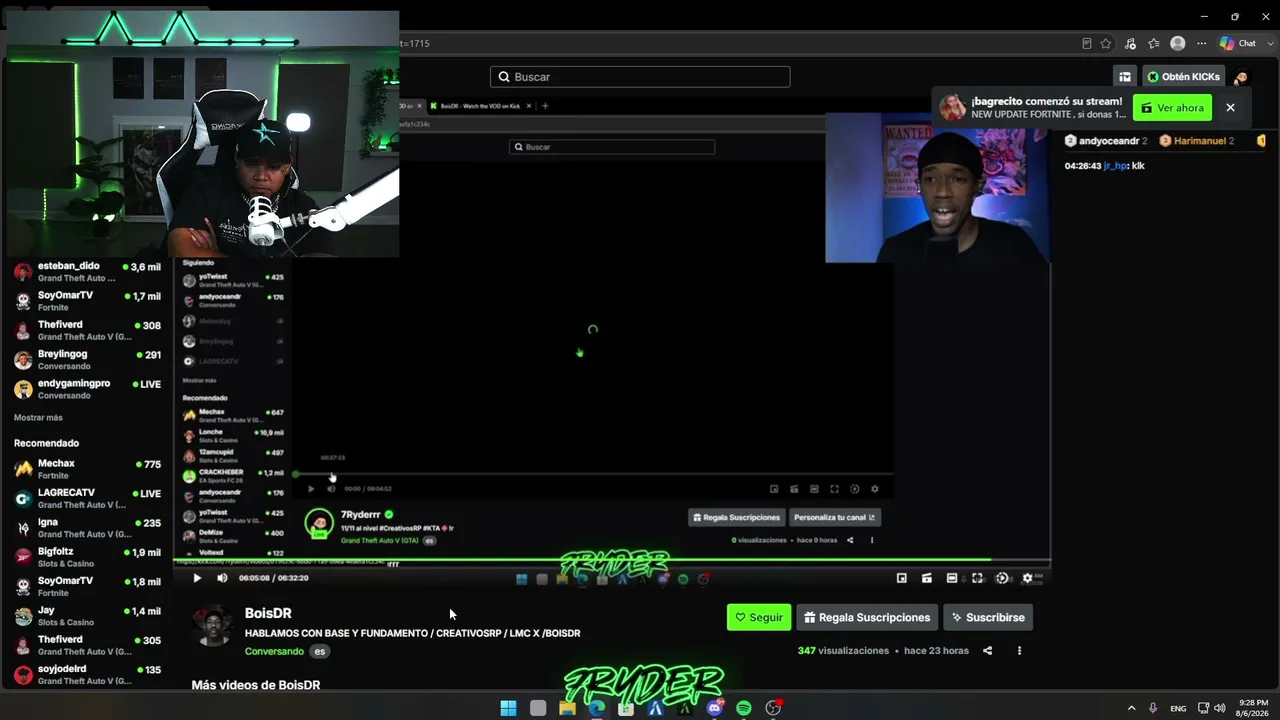Viewport: 1280px width, 720px height.
Task: Open ENG language switcher in taskbar
Action: [x=1178, y=708]
